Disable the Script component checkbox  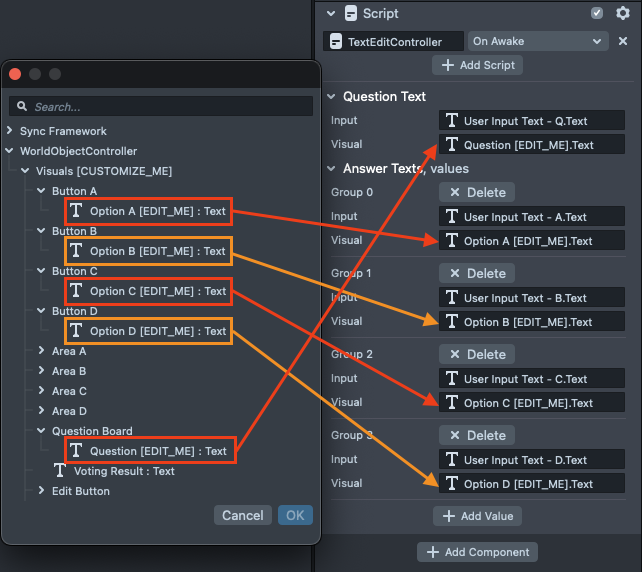coord(597,13)
